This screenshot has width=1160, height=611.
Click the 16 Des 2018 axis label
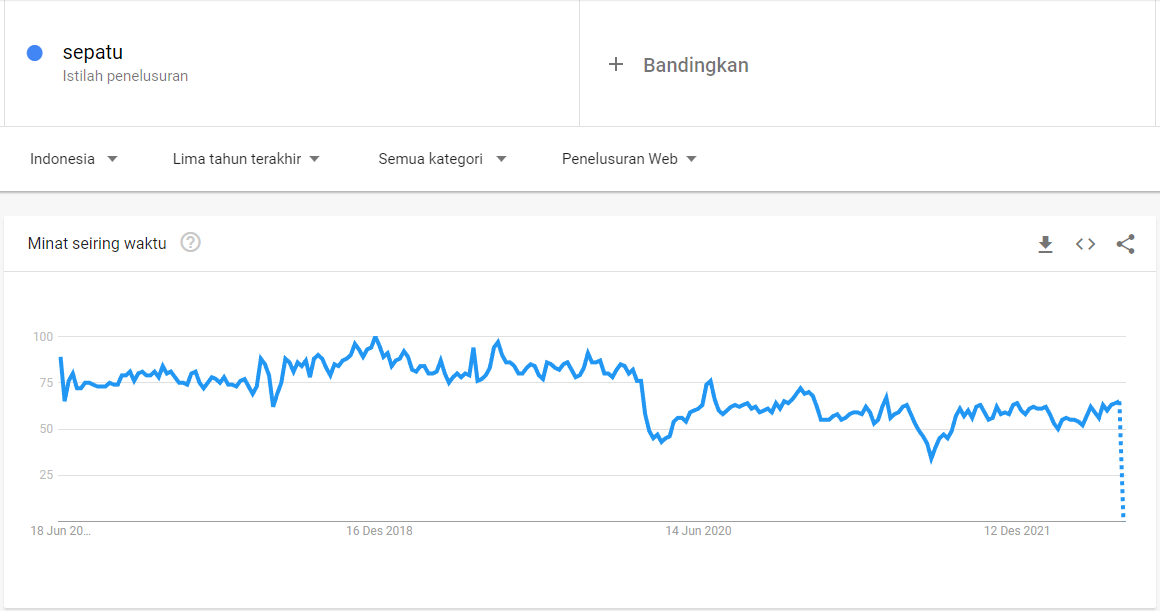[379, 531]
